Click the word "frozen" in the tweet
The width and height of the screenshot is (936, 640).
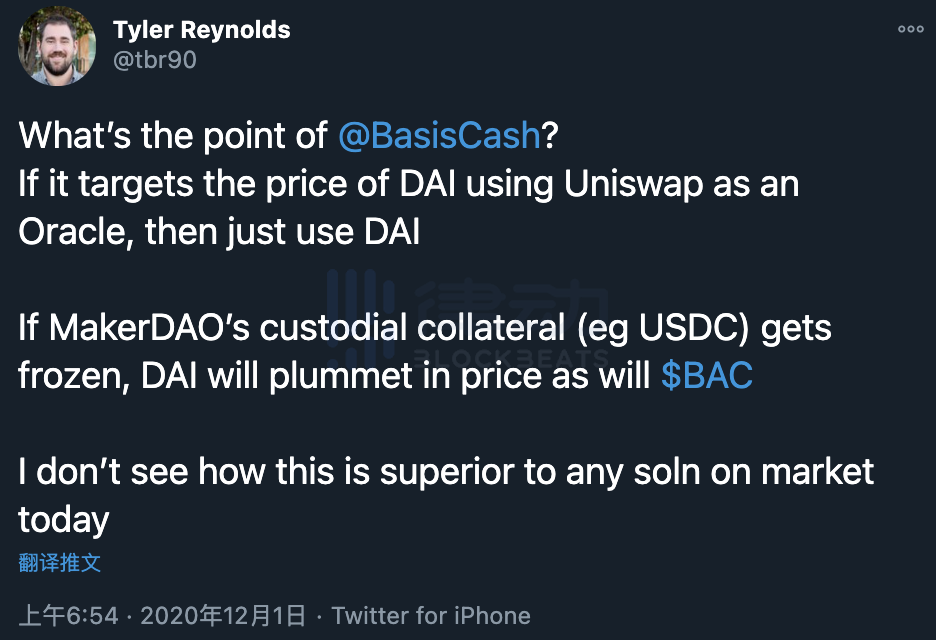tap(74, 375)
